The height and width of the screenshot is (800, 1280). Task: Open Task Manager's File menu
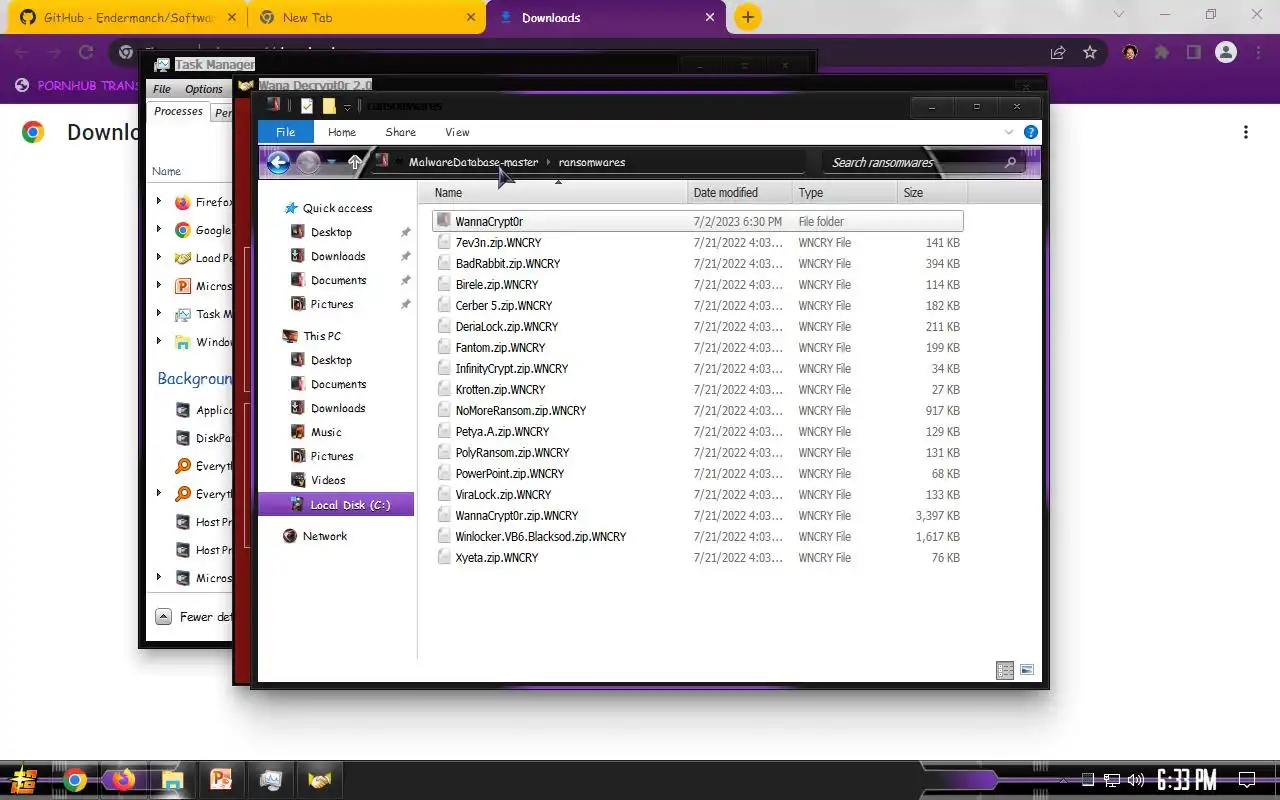162,89
